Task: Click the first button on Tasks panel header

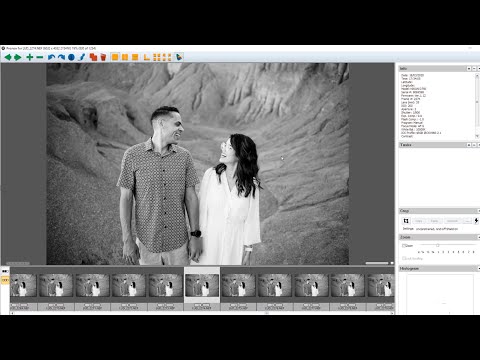Action: 469,145
